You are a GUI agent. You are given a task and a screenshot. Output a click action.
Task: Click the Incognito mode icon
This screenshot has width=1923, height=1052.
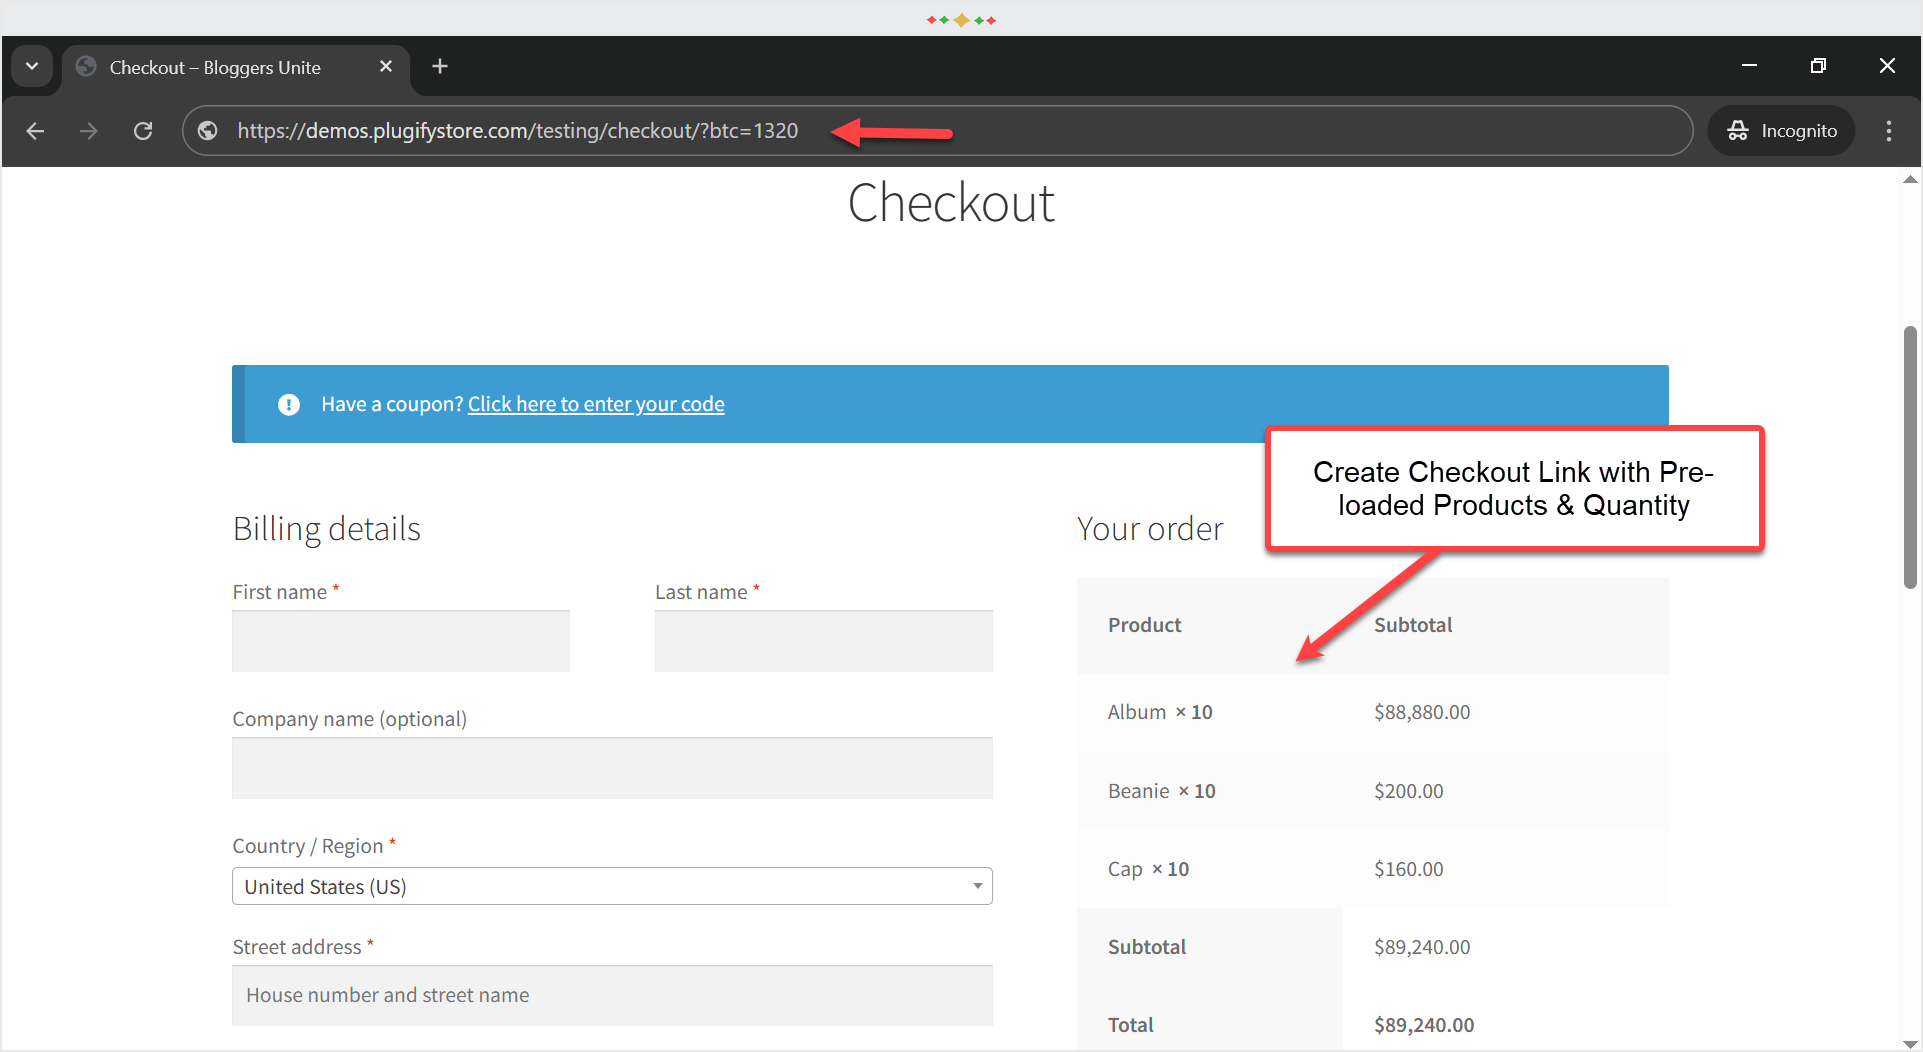point(1737,130)
